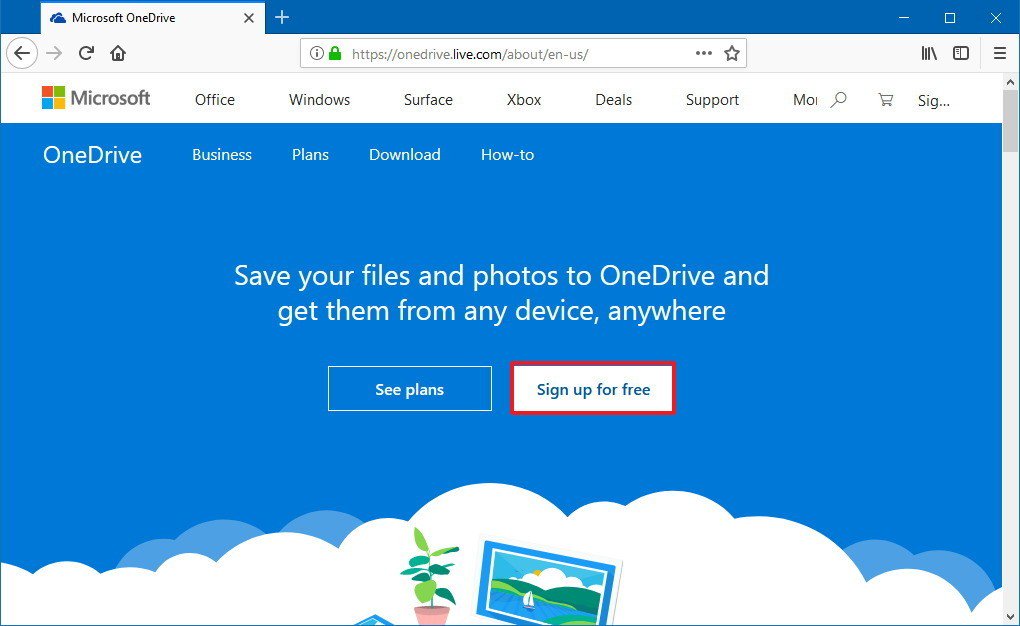The image size is (1020, 626).
Task: Expand the More navigation item
Action: point(805,100)
